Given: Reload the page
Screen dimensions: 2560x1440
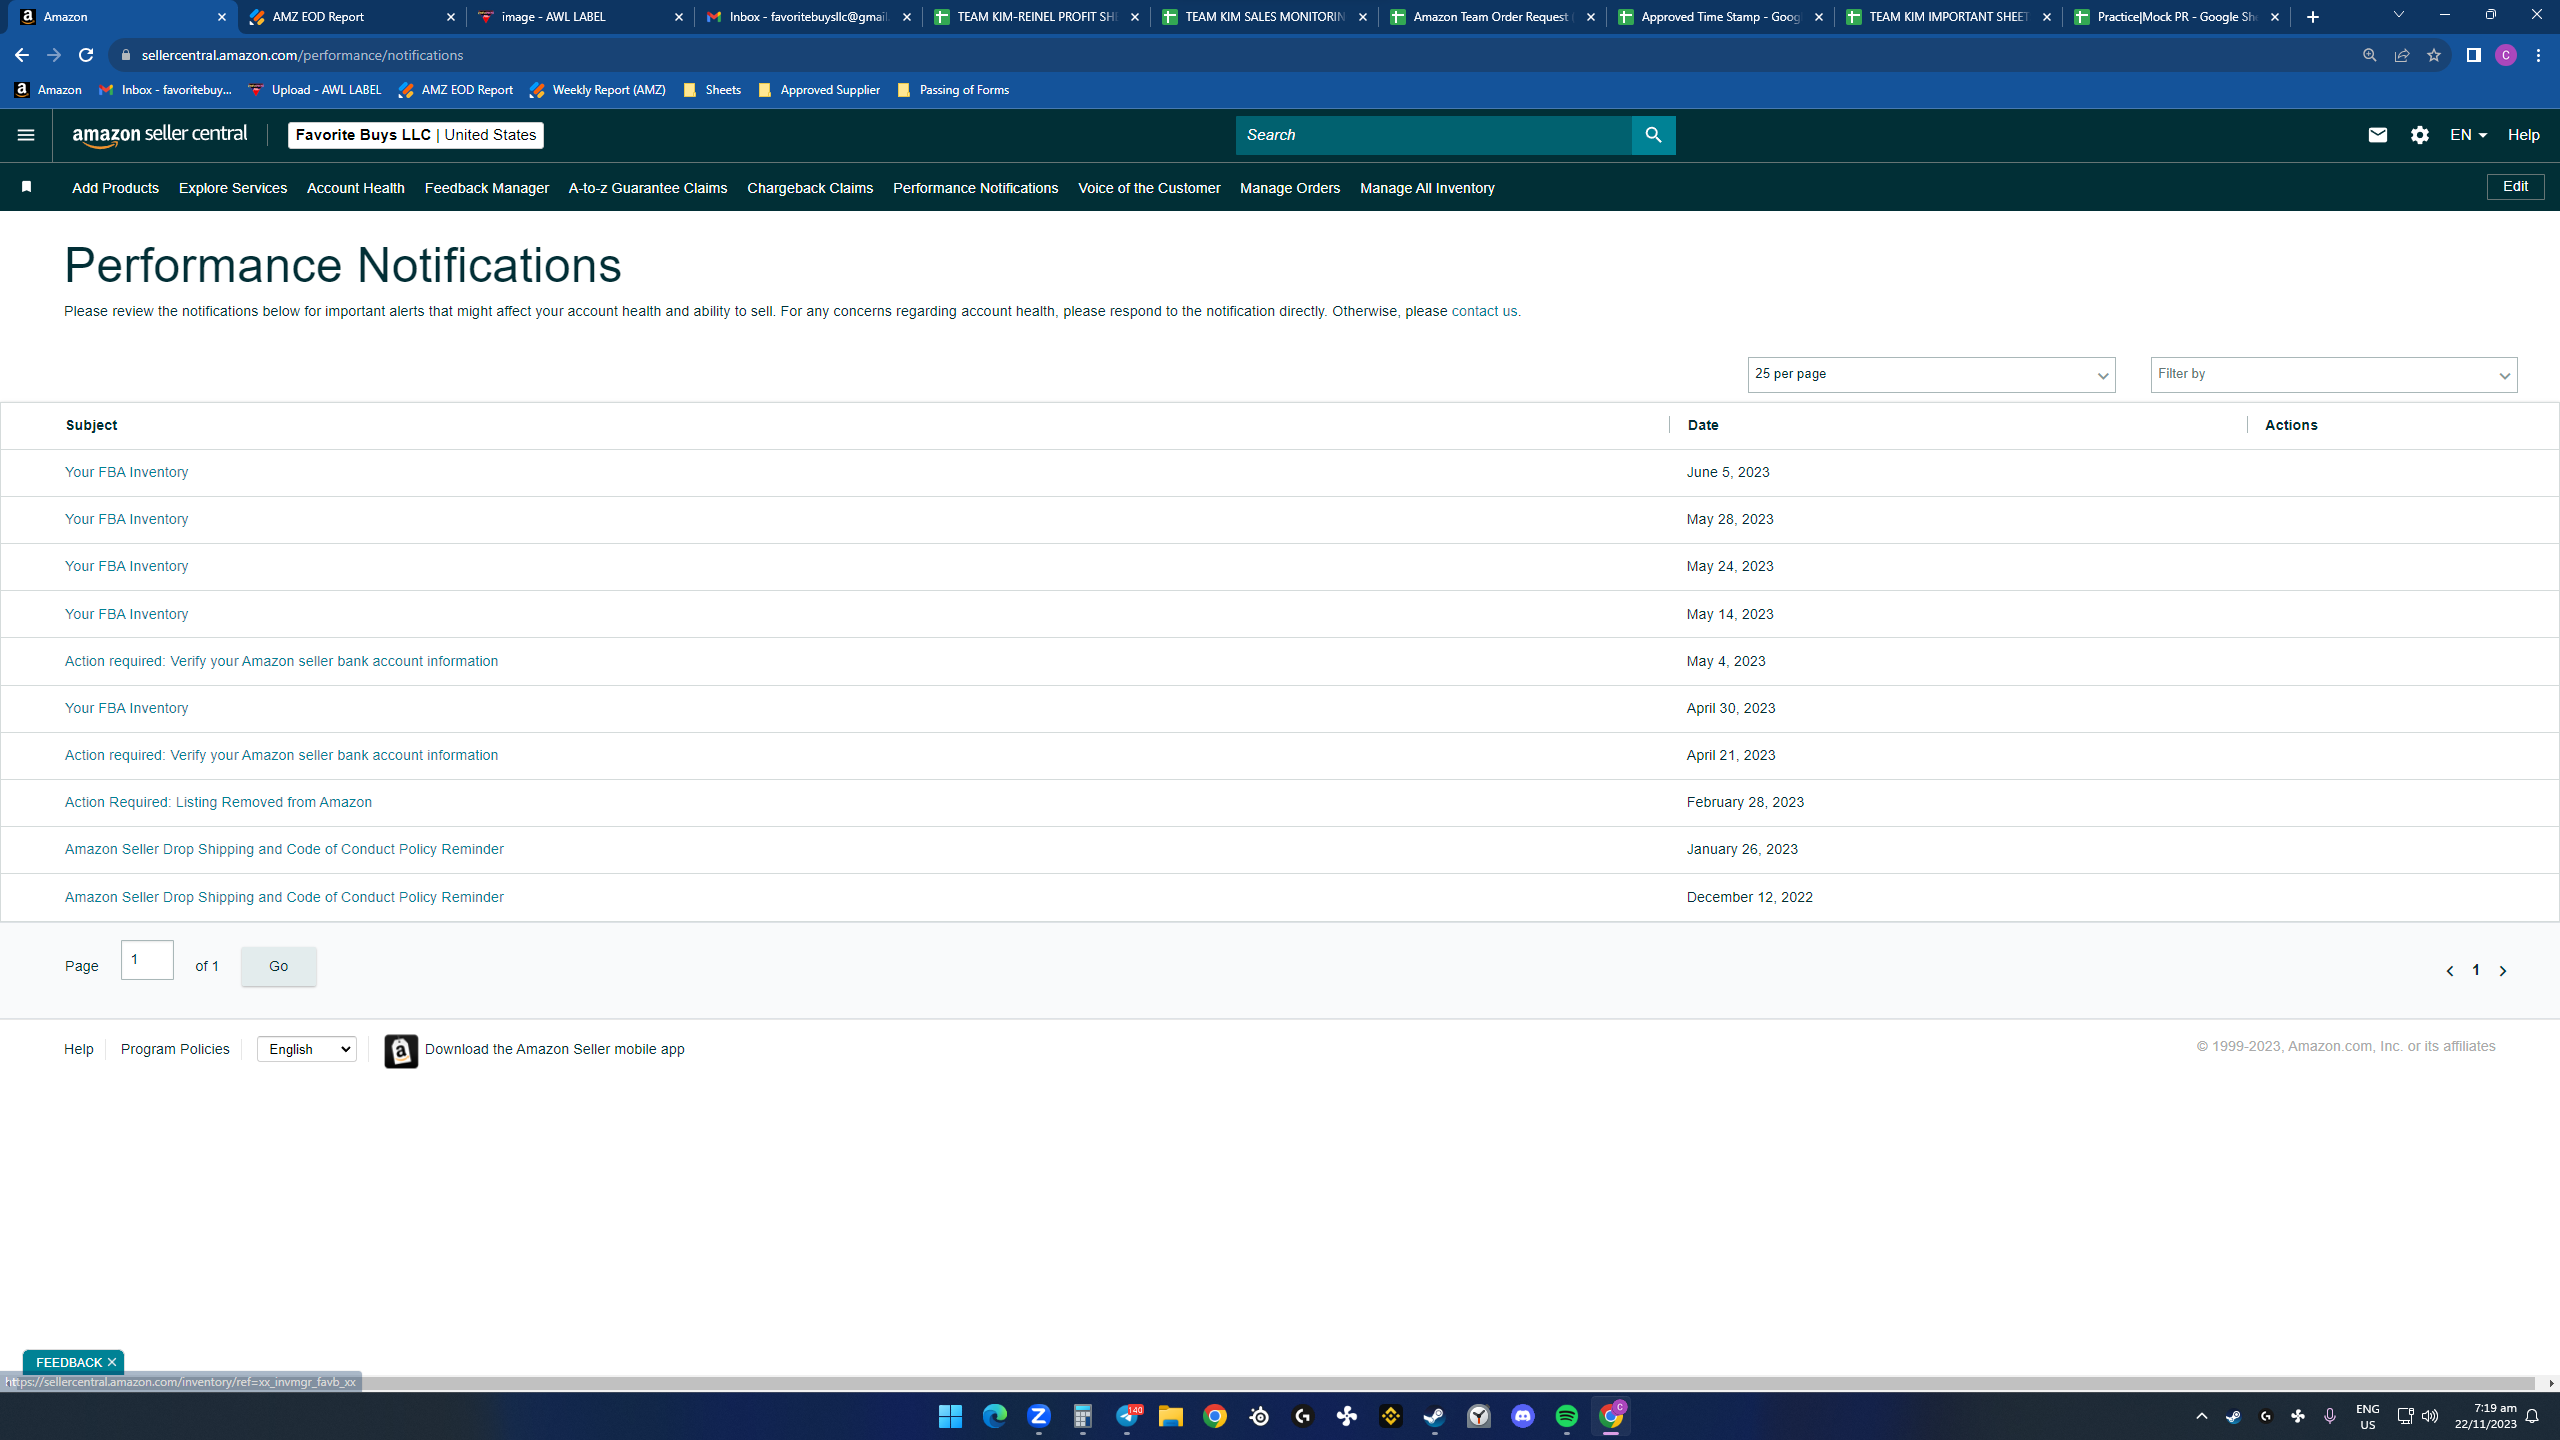Looking at the screenshot, I should pyautogui.click(x=86, y=55).
